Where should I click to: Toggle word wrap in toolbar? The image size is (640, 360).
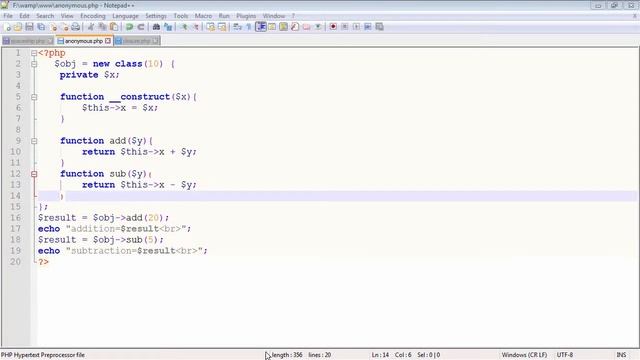tap(237, 27)
